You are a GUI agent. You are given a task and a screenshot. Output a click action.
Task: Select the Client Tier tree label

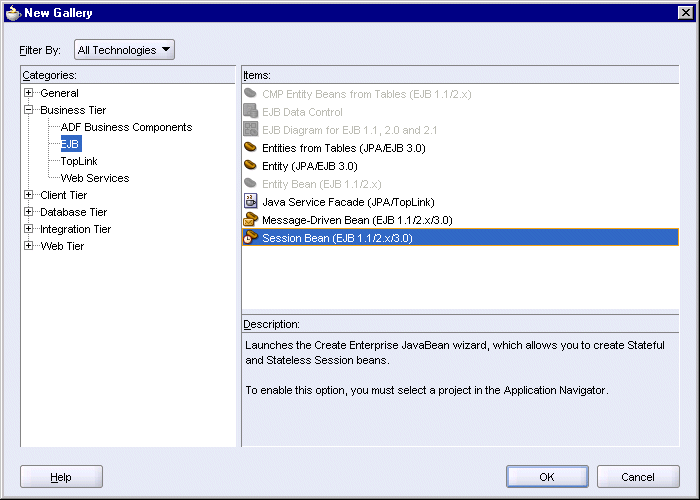click(63, 195)
